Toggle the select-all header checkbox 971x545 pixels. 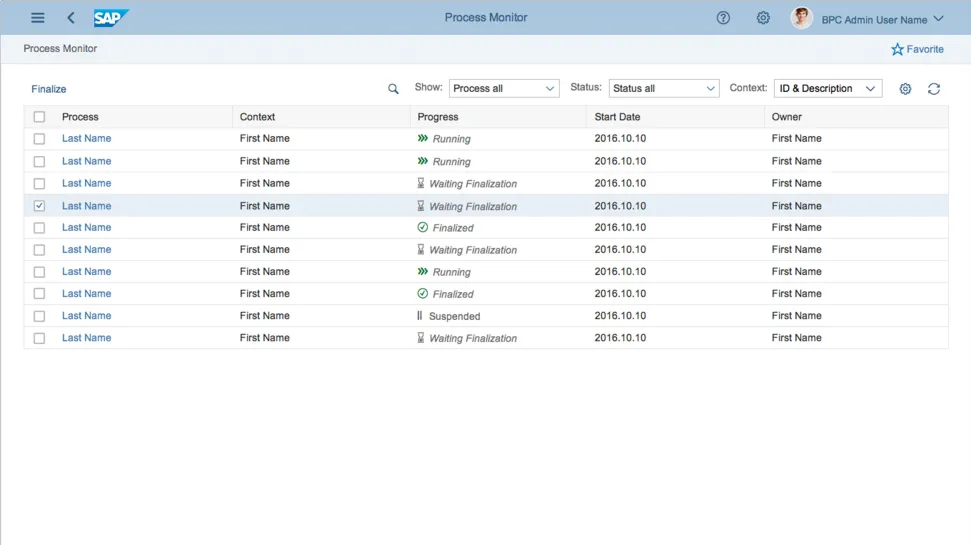click(39, 117)
